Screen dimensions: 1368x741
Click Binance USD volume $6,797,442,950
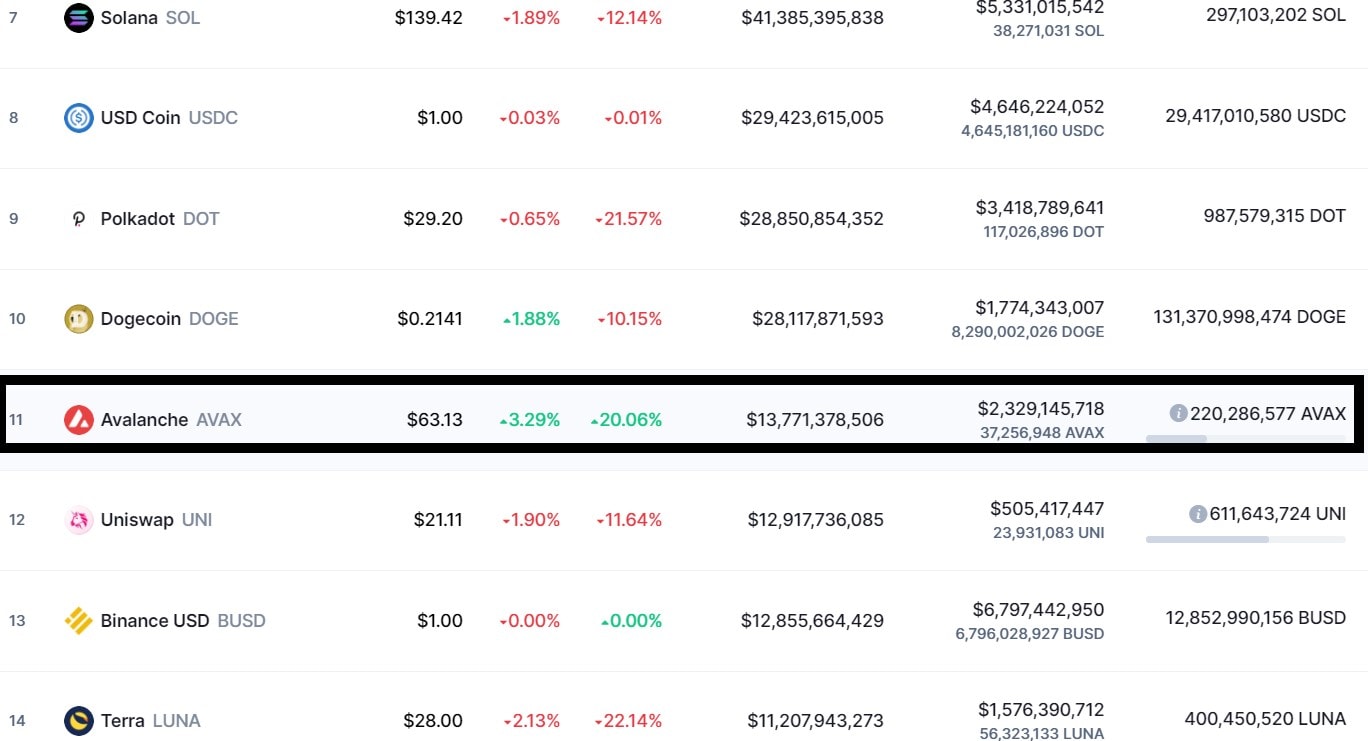point(1038,609)
